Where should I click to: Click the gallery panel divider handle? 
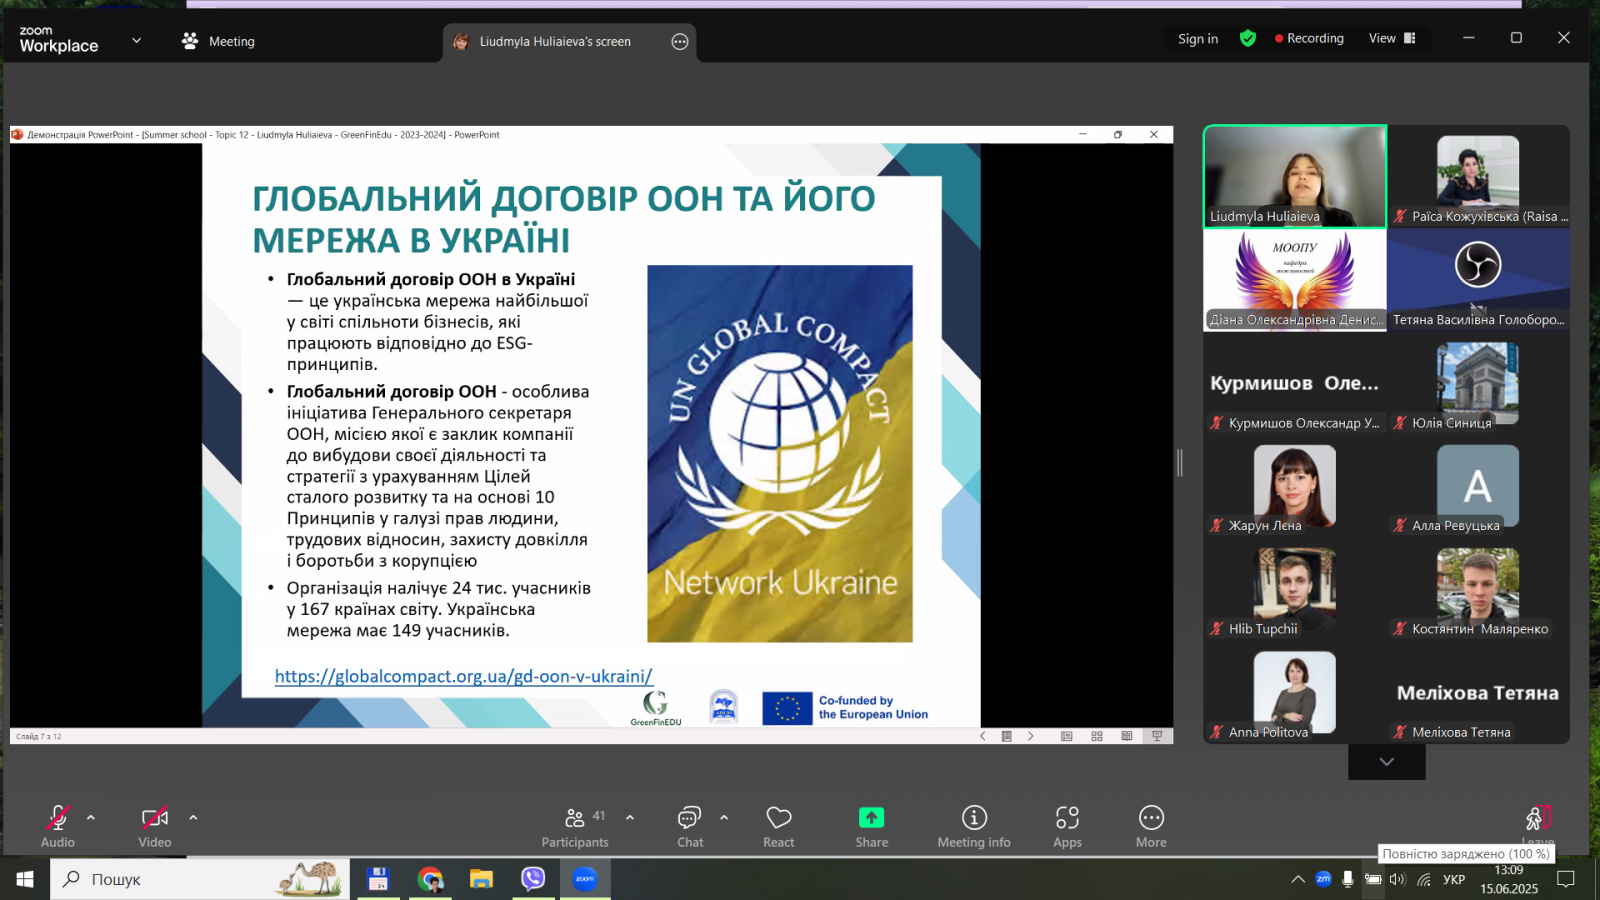click(x=1180, y=462)
